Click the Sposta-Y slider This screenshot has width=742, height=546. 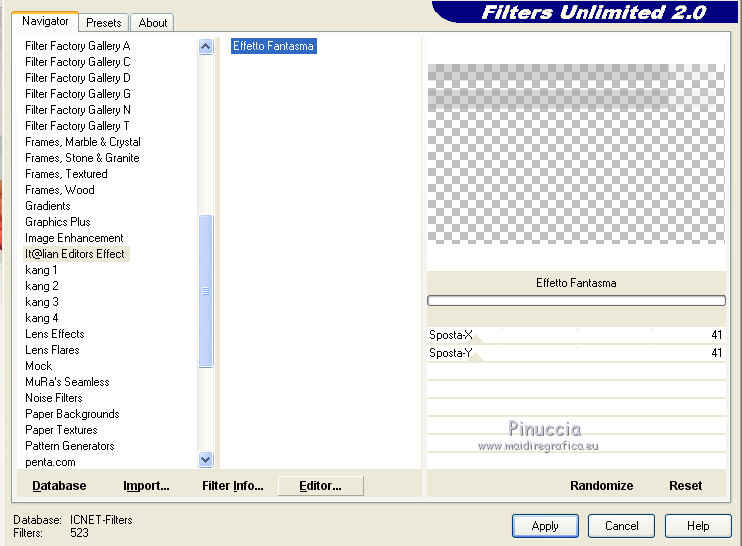point(576,353)
